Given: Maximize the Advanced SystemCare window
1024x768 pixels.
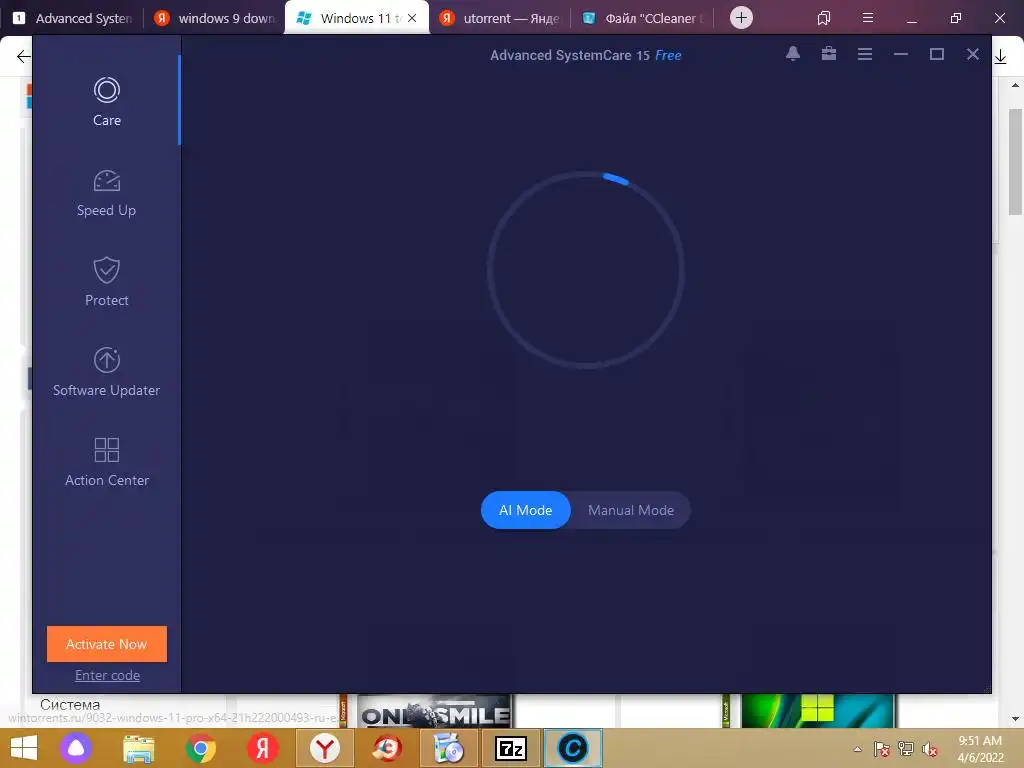Looking at the screenshot, I should 936,54.
